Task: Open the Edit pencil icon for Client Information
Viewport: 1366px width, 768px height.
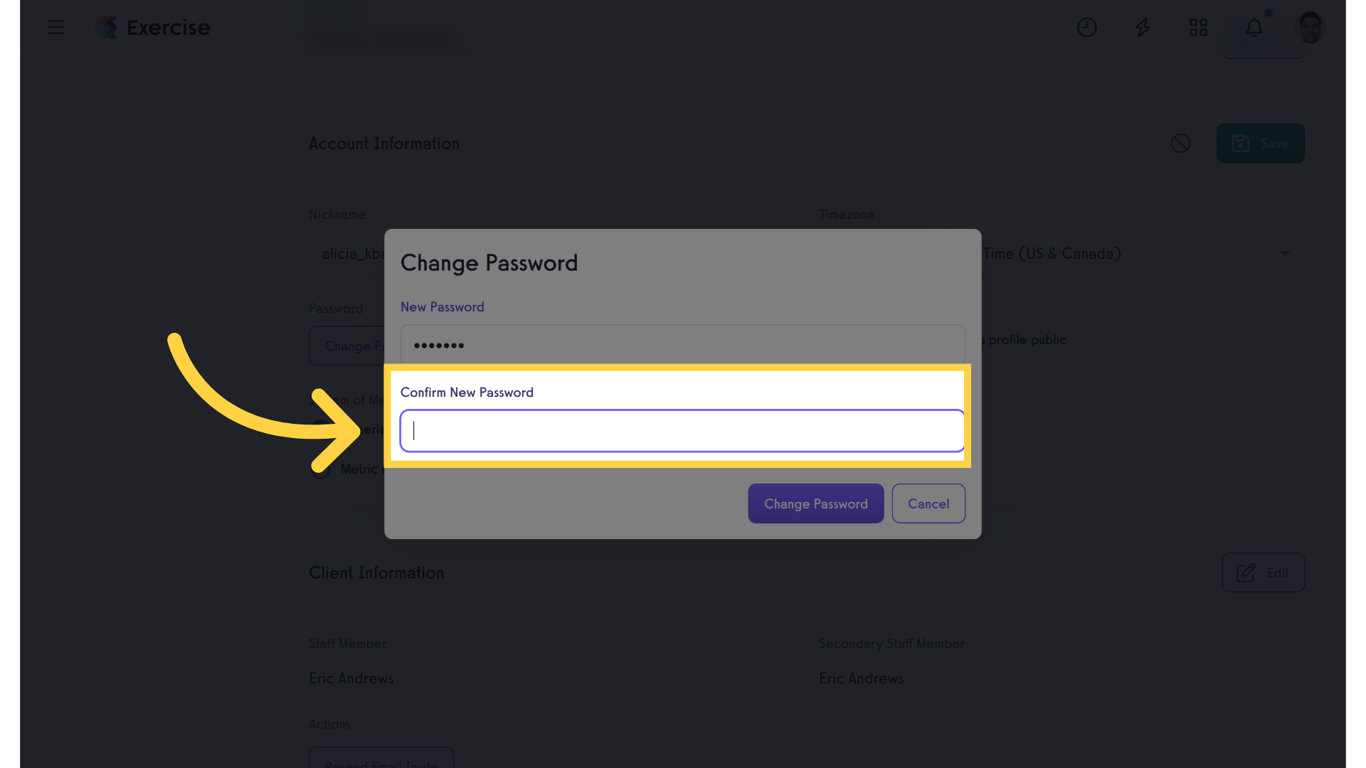Action: tap(1262, 572)
